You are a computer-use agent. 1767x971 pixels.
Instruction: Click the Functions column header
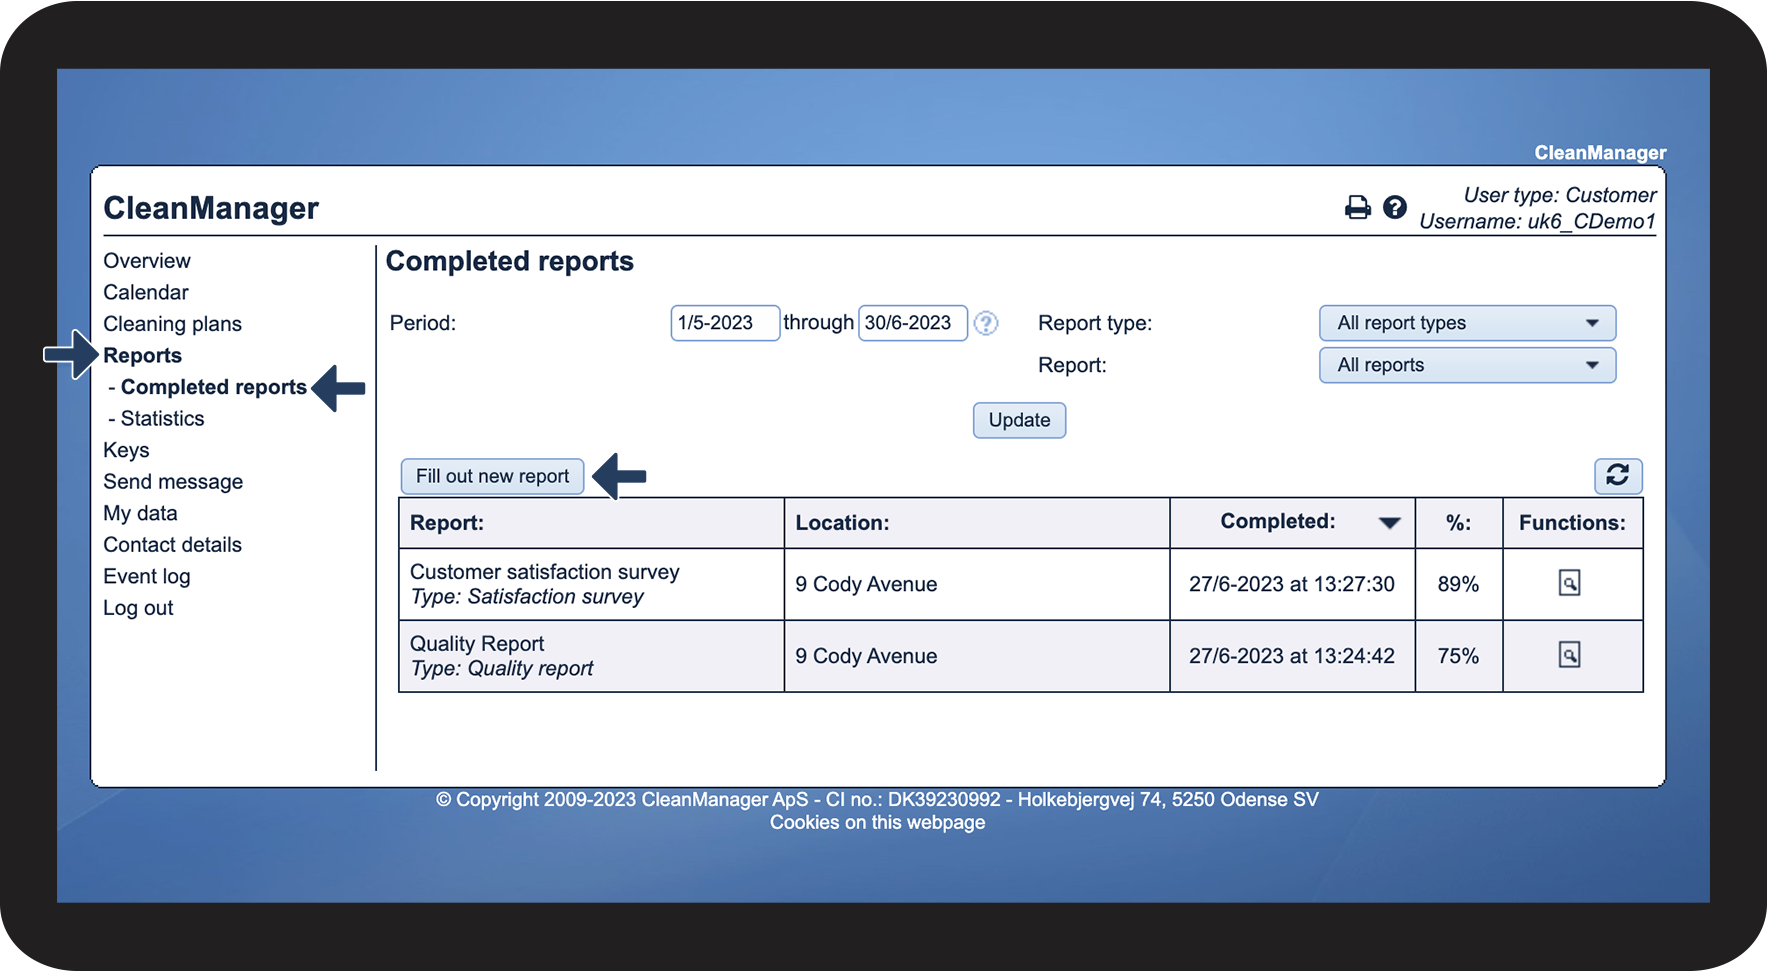pyautogui.click(x=1572, y=523)
